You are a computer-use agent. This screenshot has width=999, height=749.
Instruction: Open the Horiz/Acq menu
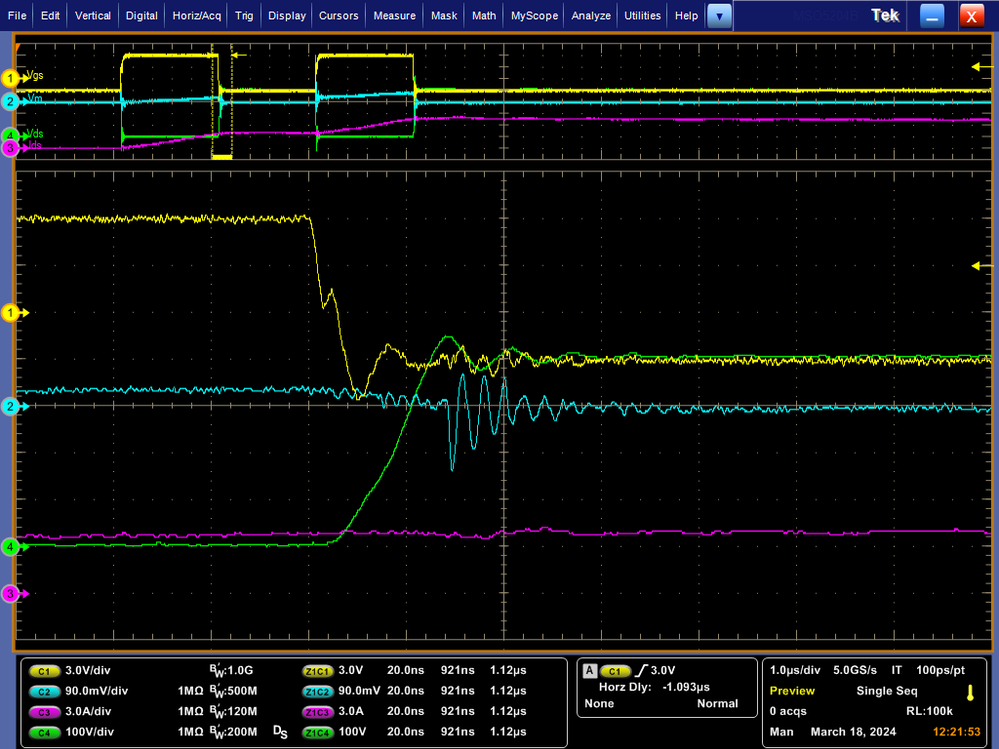(196, 15)
